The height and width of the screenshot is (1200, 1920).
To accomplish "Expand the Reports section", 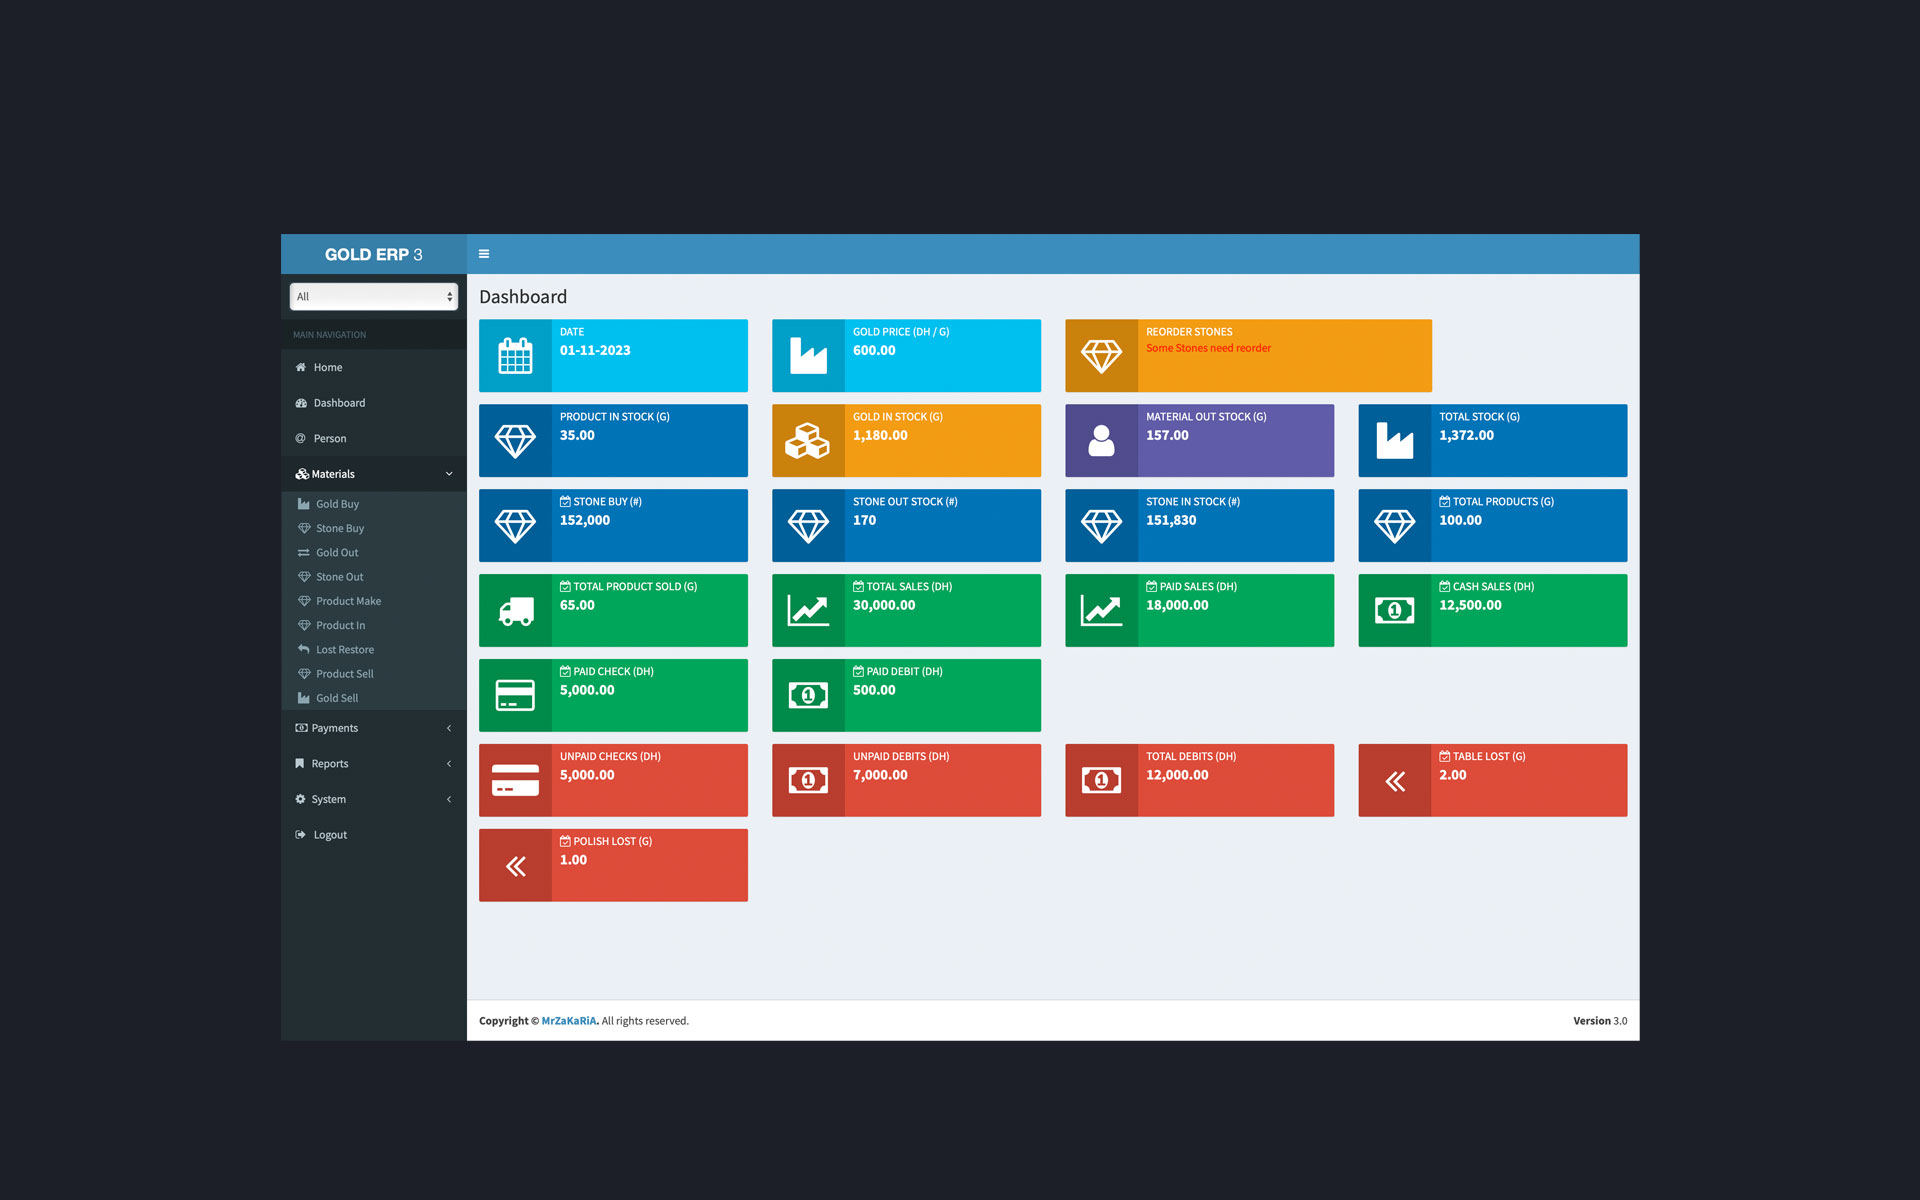I will [x=373, y=763].
